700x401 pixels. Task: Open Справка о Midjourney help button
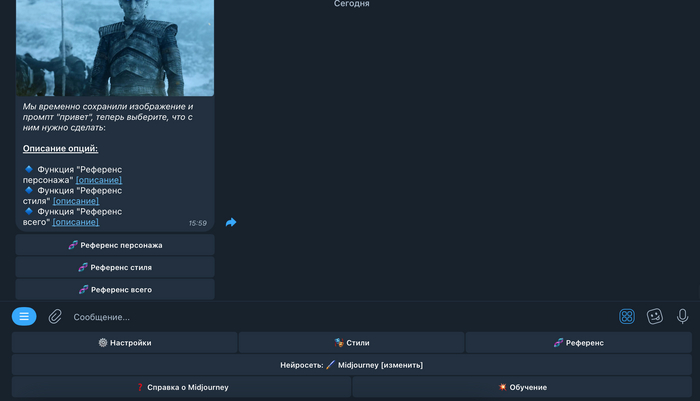click(x=181, y=387)
